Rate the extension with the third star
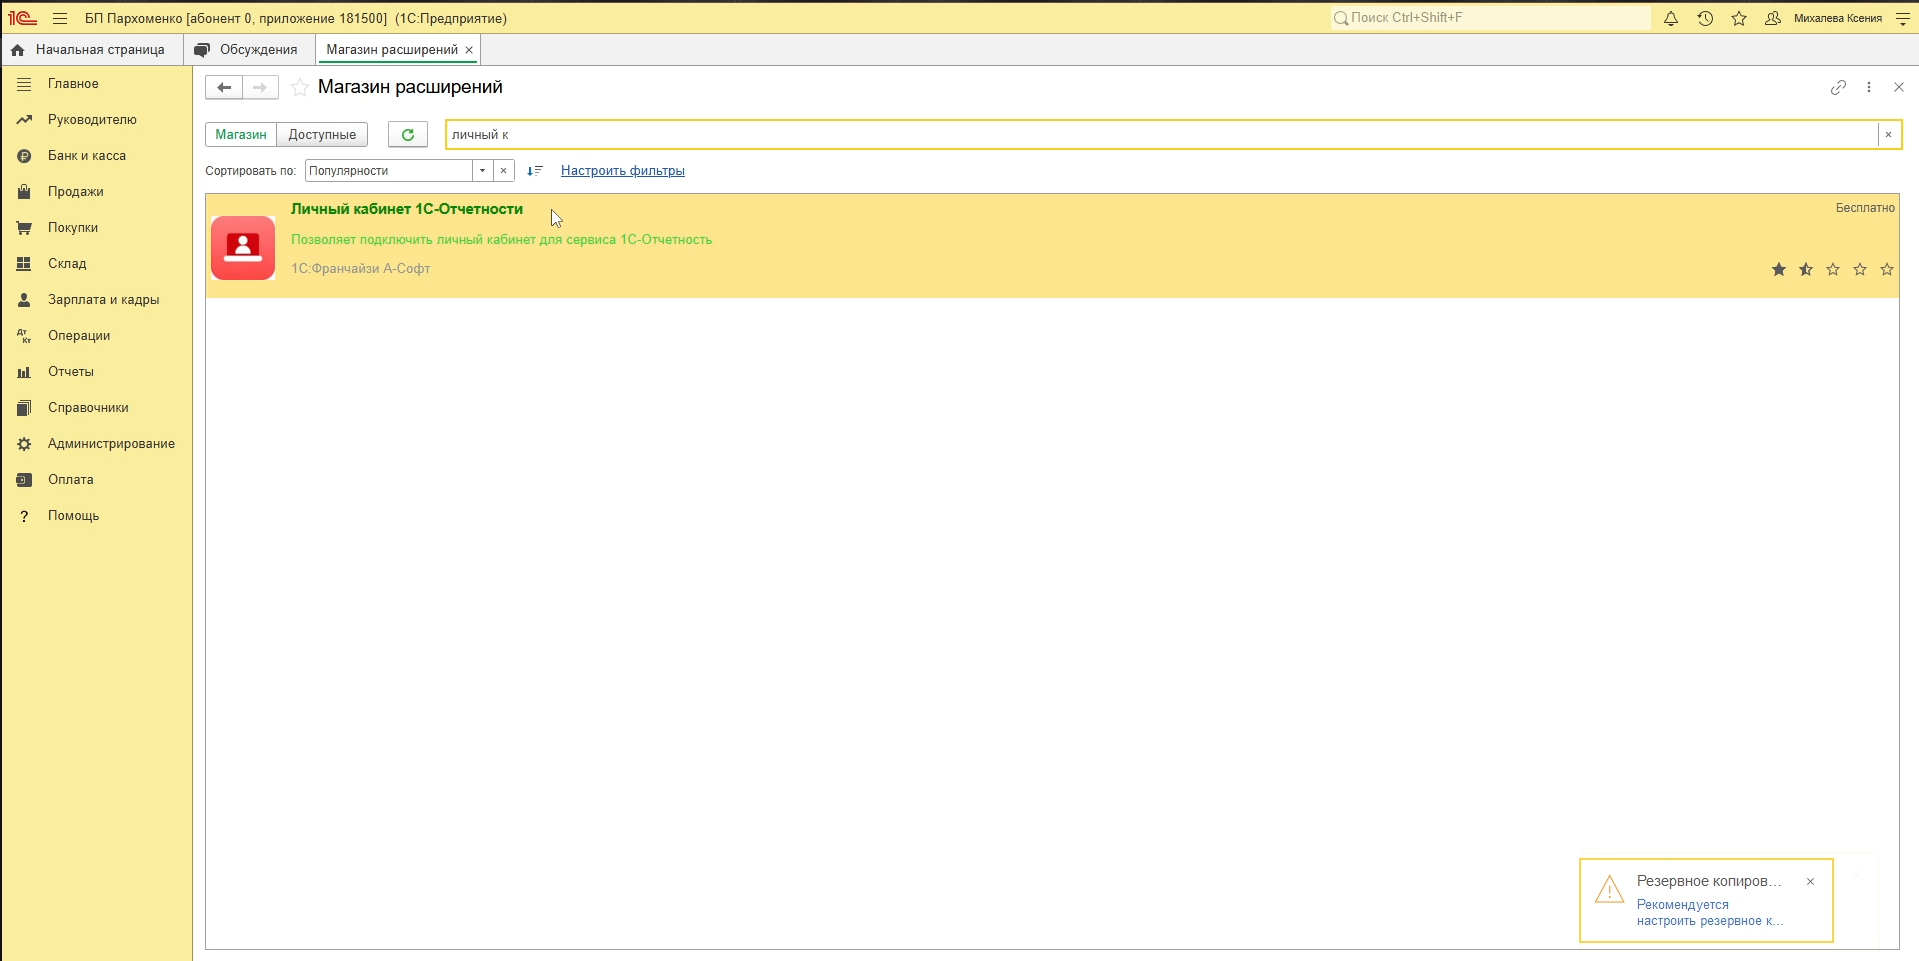This screenshot has height=961, width=1919. coord(1833,269)
